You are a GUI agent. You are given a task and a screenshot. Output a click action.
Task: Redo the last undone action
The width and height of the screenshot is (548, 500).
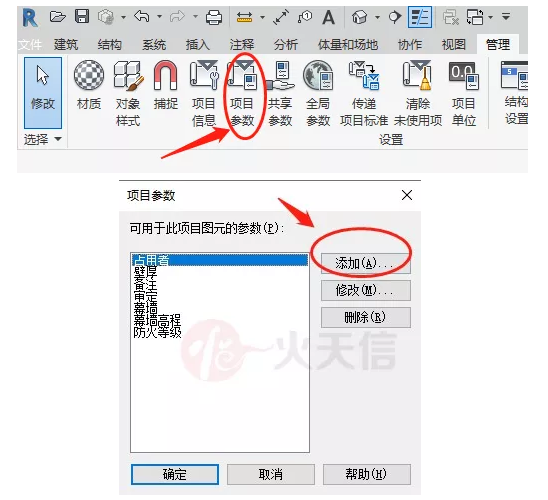178,16
